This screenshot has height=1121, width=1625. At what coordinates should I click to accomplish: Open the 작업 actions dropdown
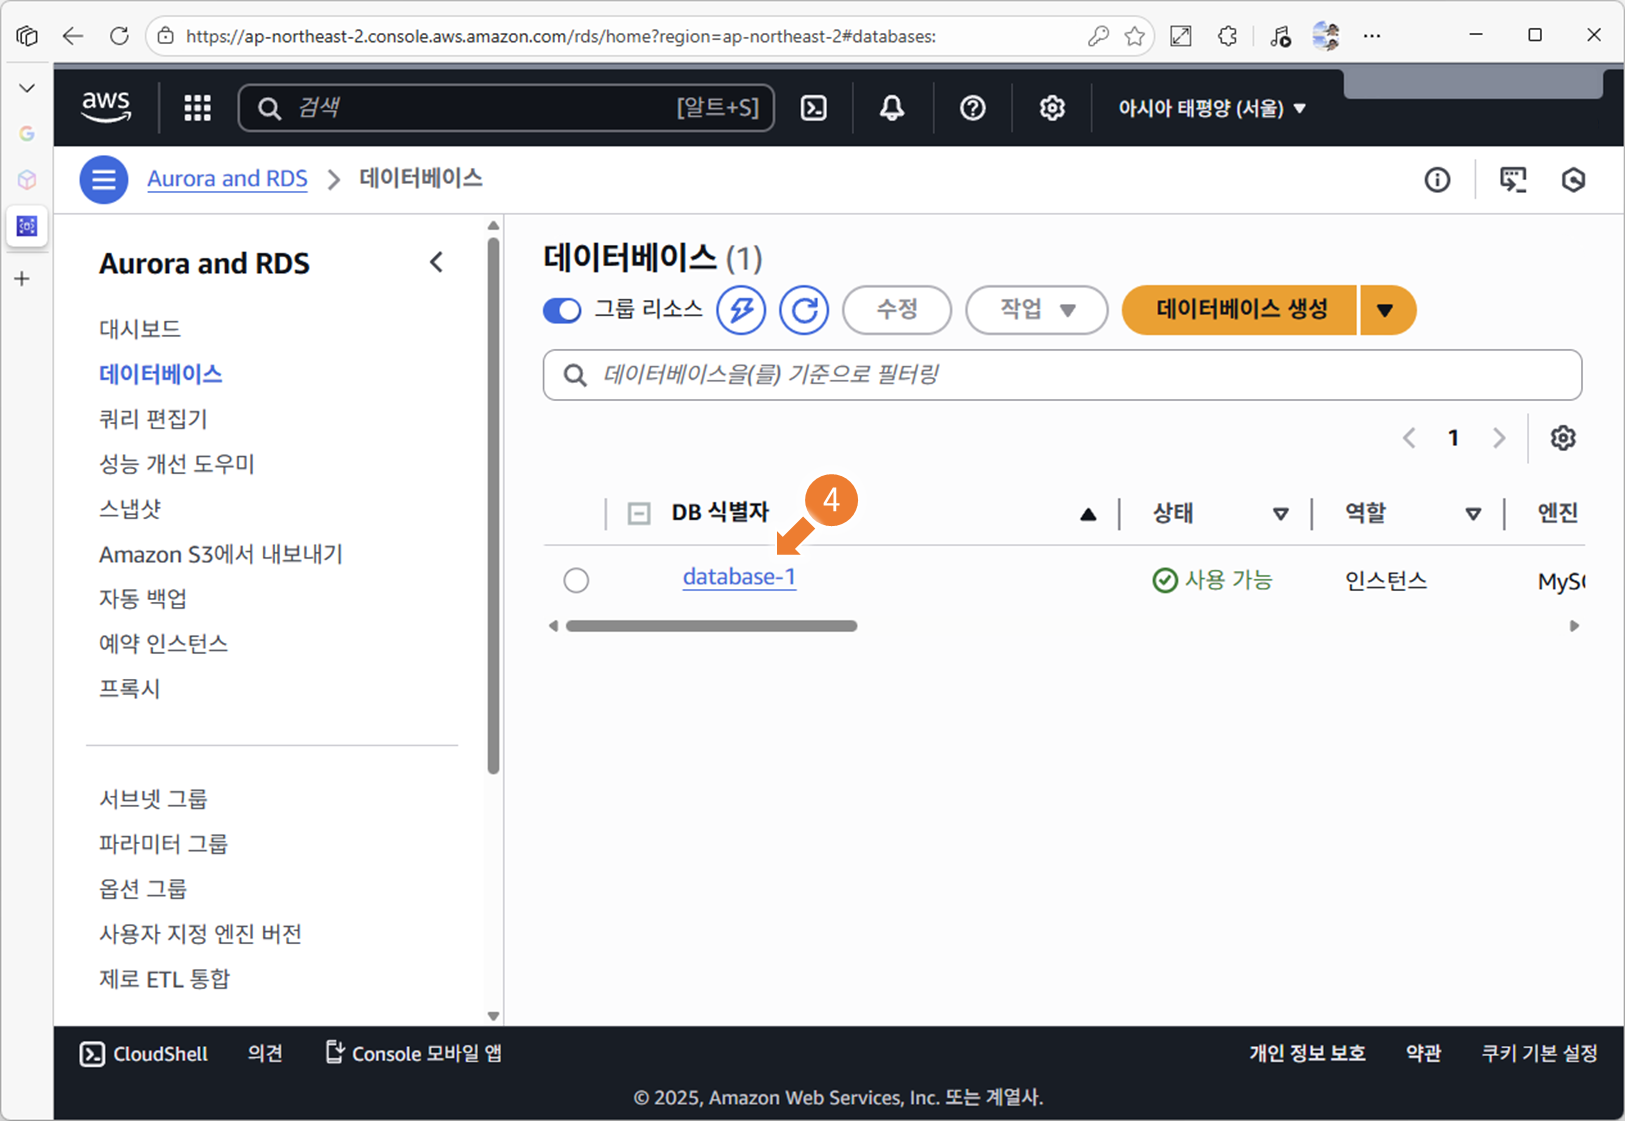pos(1036,310)
